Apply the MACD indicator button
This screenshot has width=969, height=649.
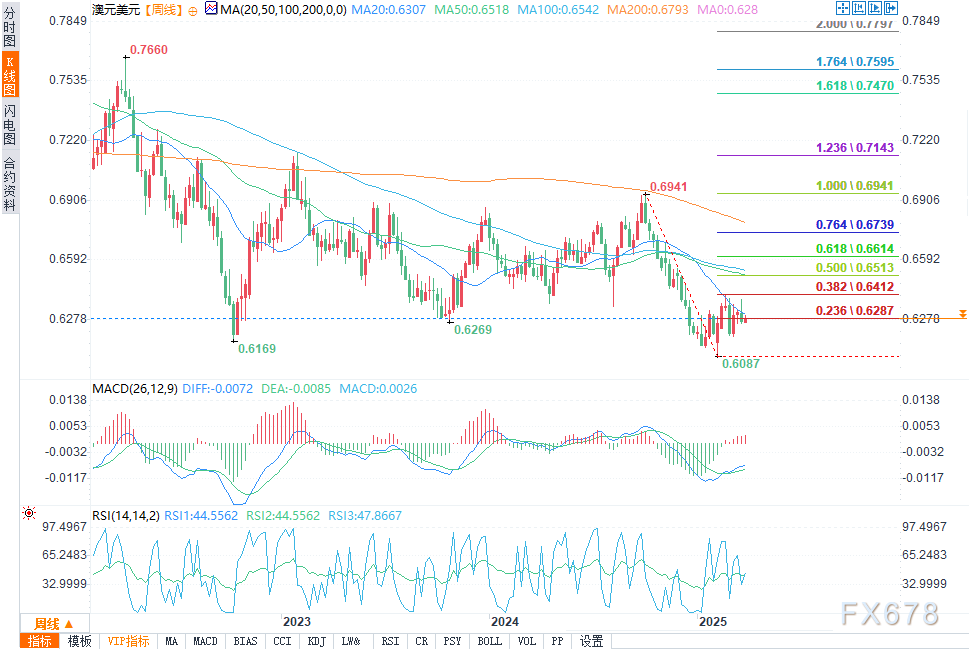[205, 641]
